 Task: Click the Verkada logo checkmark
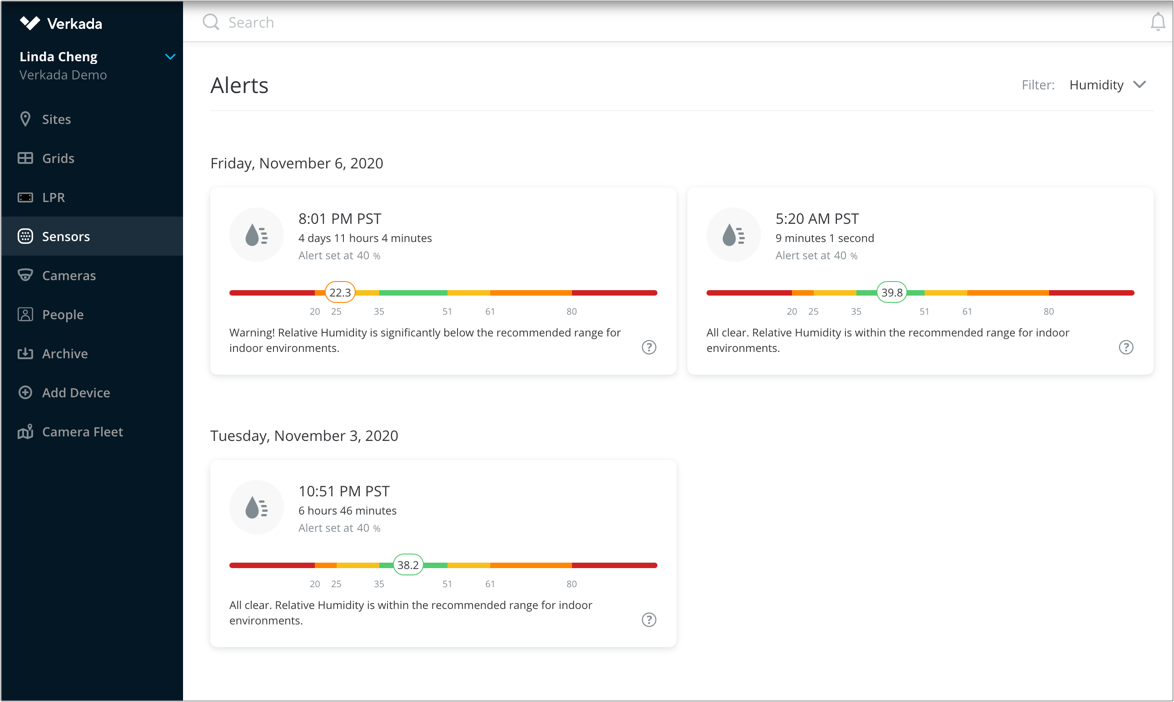coord(31,22)
